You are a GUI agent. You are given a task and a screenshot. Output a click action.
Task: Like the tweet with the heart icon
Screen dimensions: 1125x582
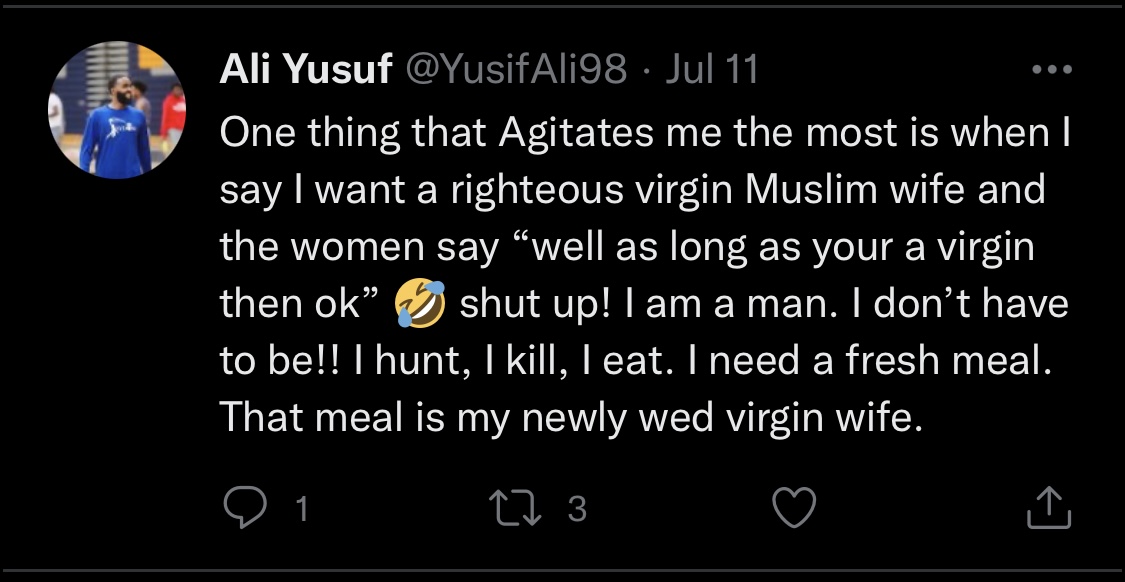[x=796, y=509]
